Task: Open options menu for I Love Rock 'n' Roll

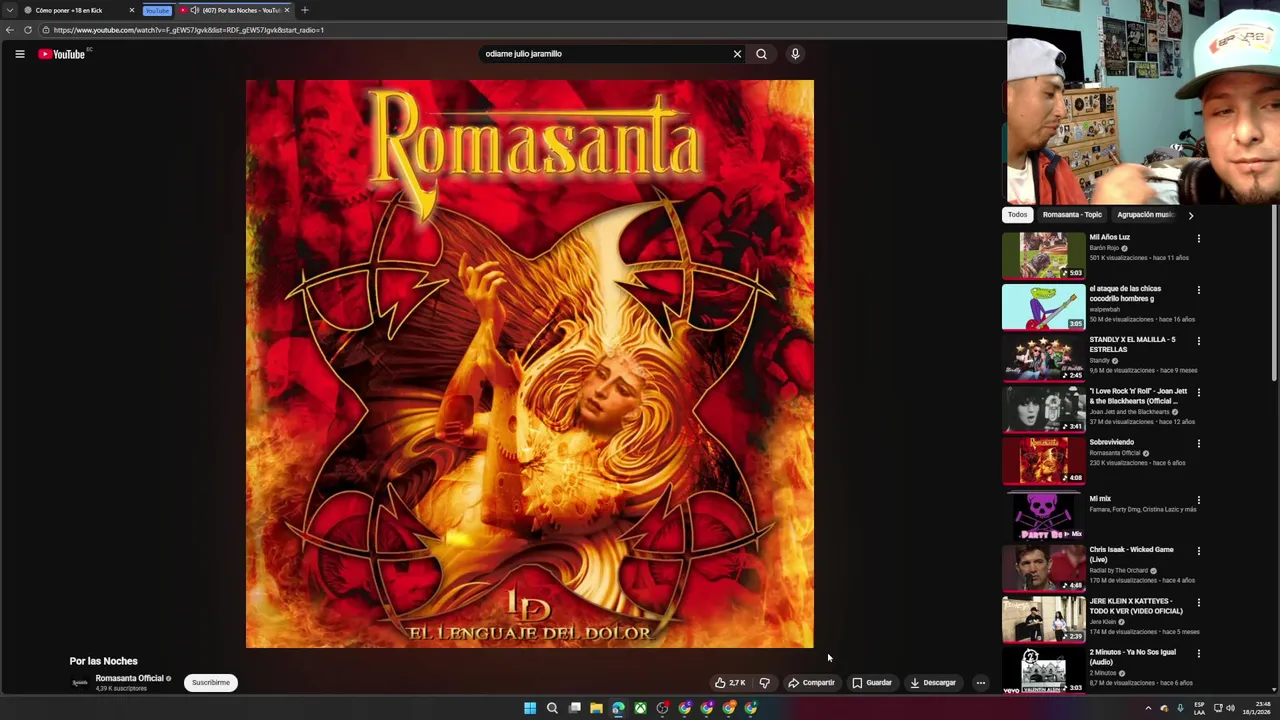Action: (x=1198, y=393)
